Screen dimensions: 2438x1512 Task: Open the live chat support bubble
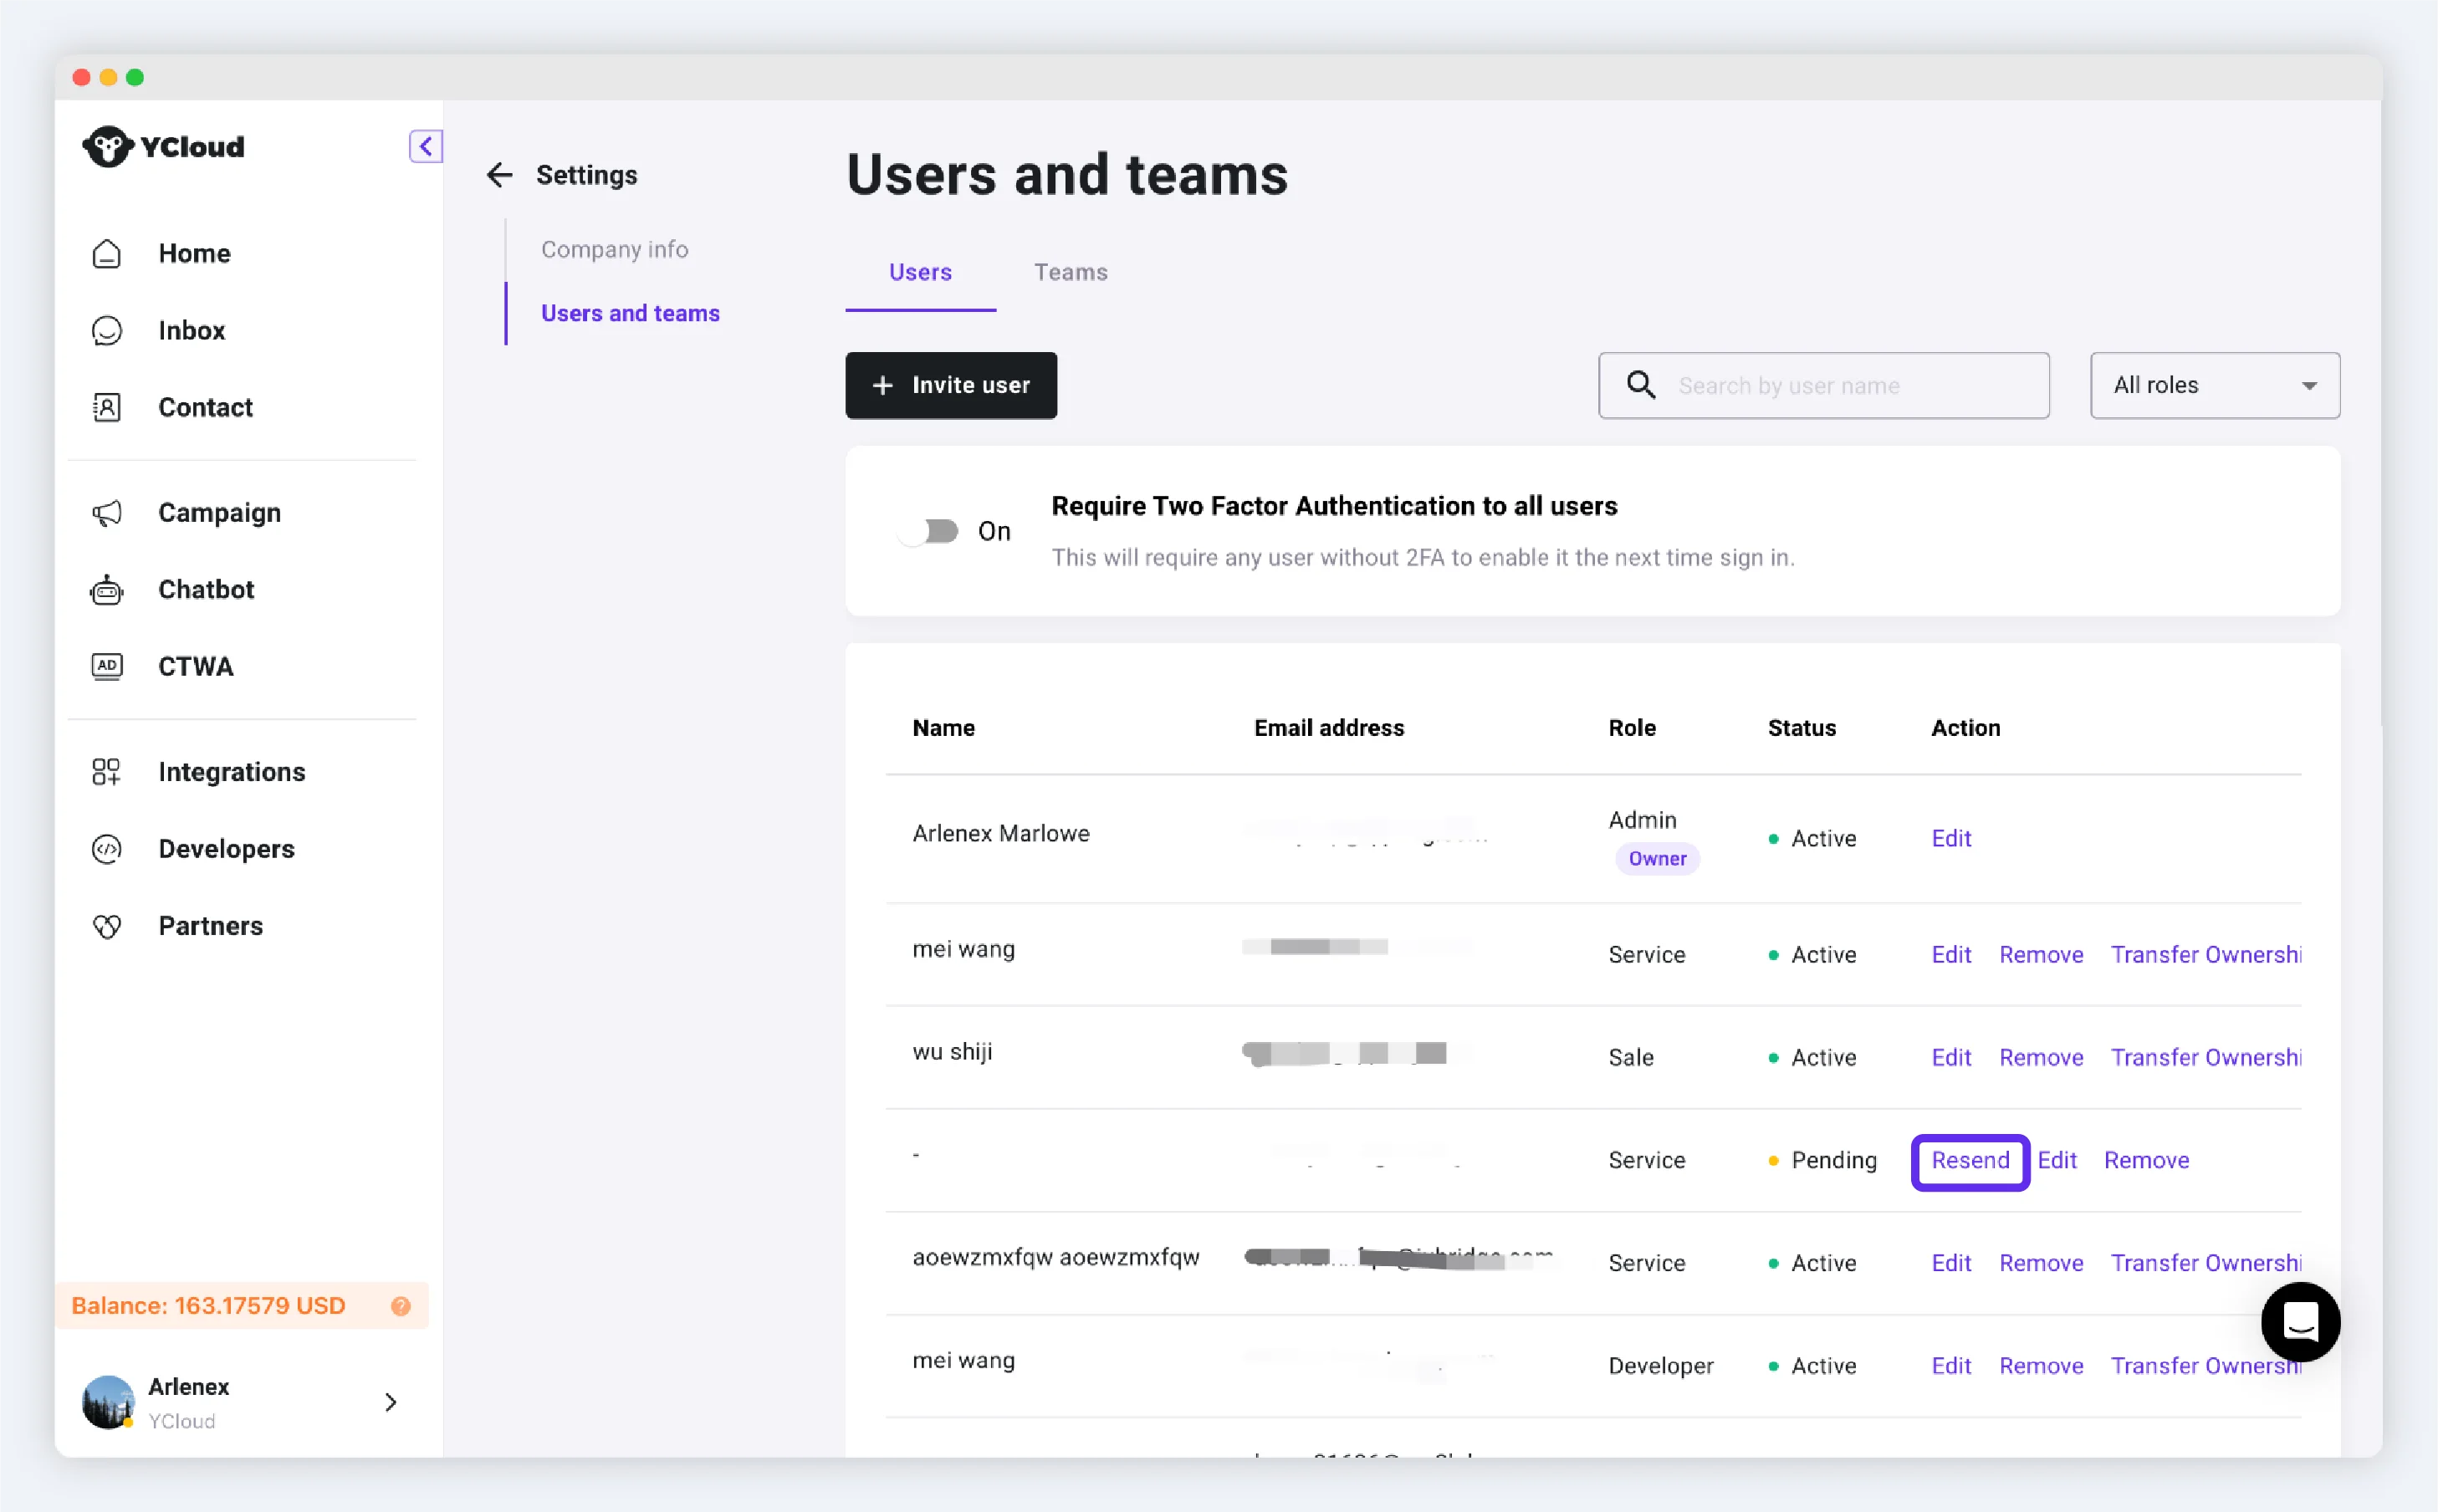click(2300, 1322)
